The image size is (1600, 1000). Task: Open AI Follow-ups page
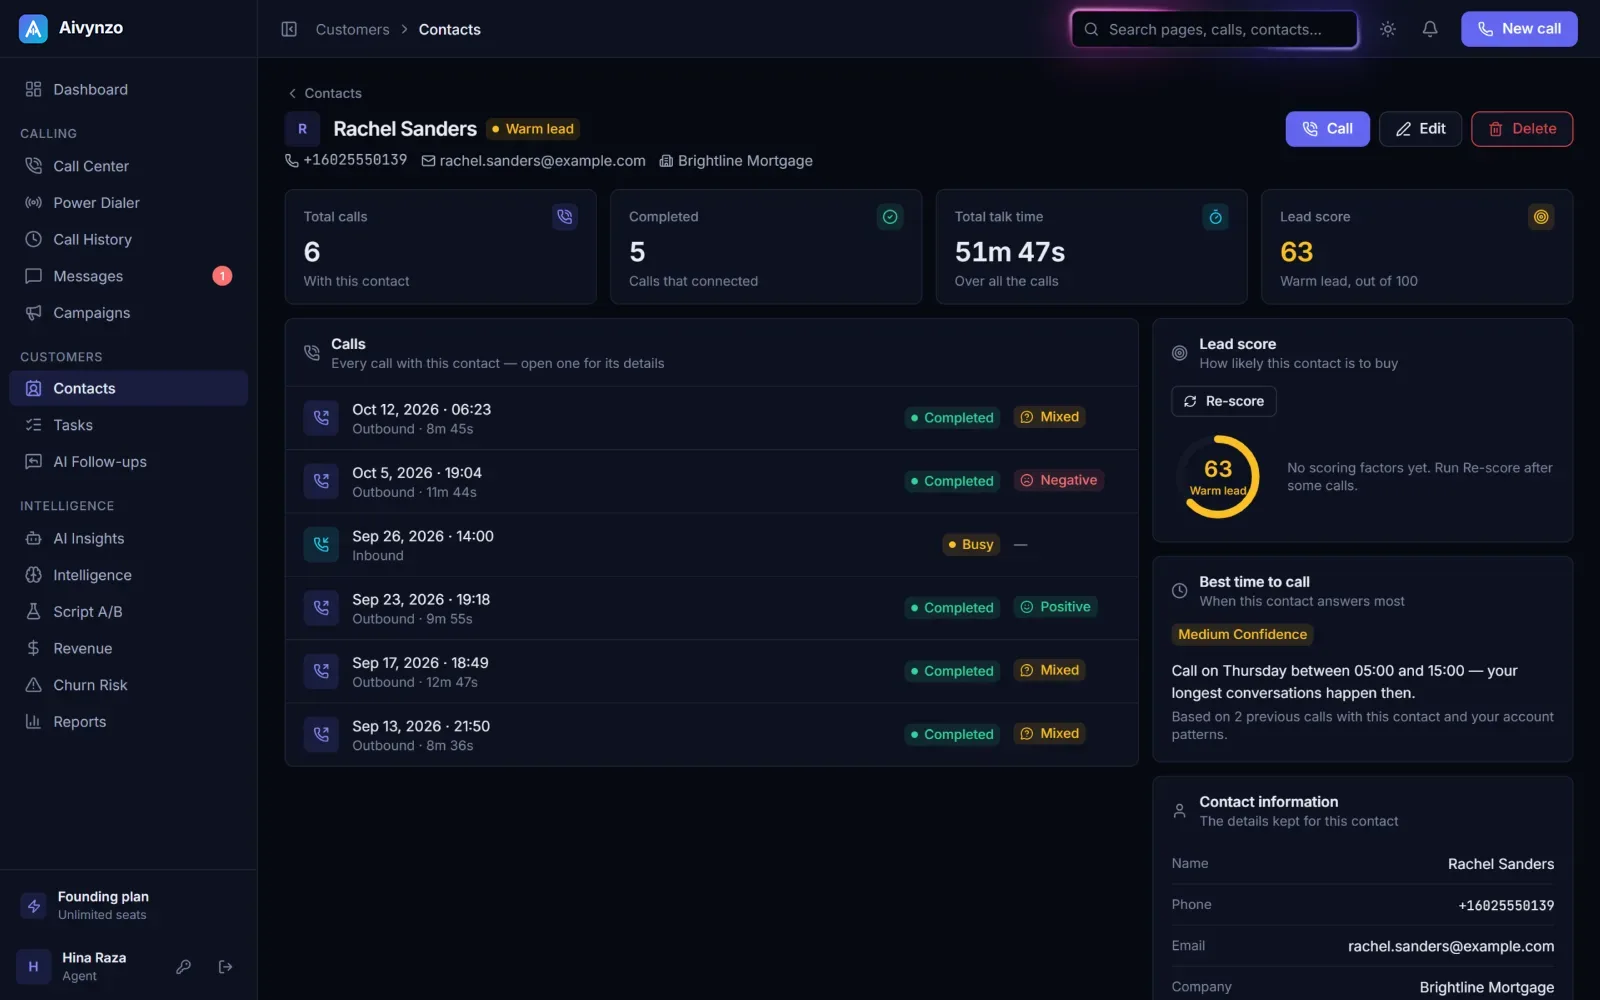click(x=128, y=462)
